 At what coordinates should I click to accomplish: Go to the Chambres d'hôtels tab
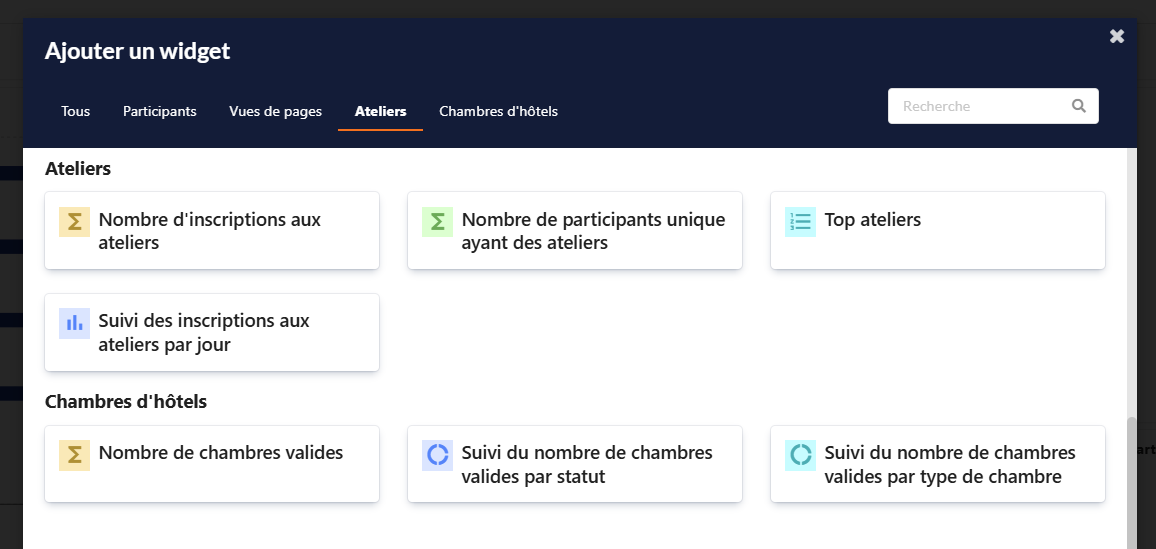tap(498, 111)
